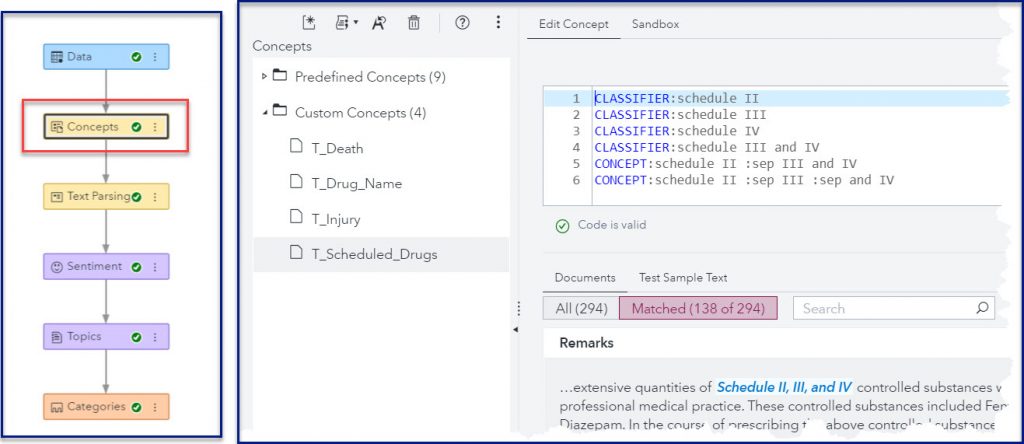Select the T_Death concept
Viewport: 1024px width, 444px height.
337,148
